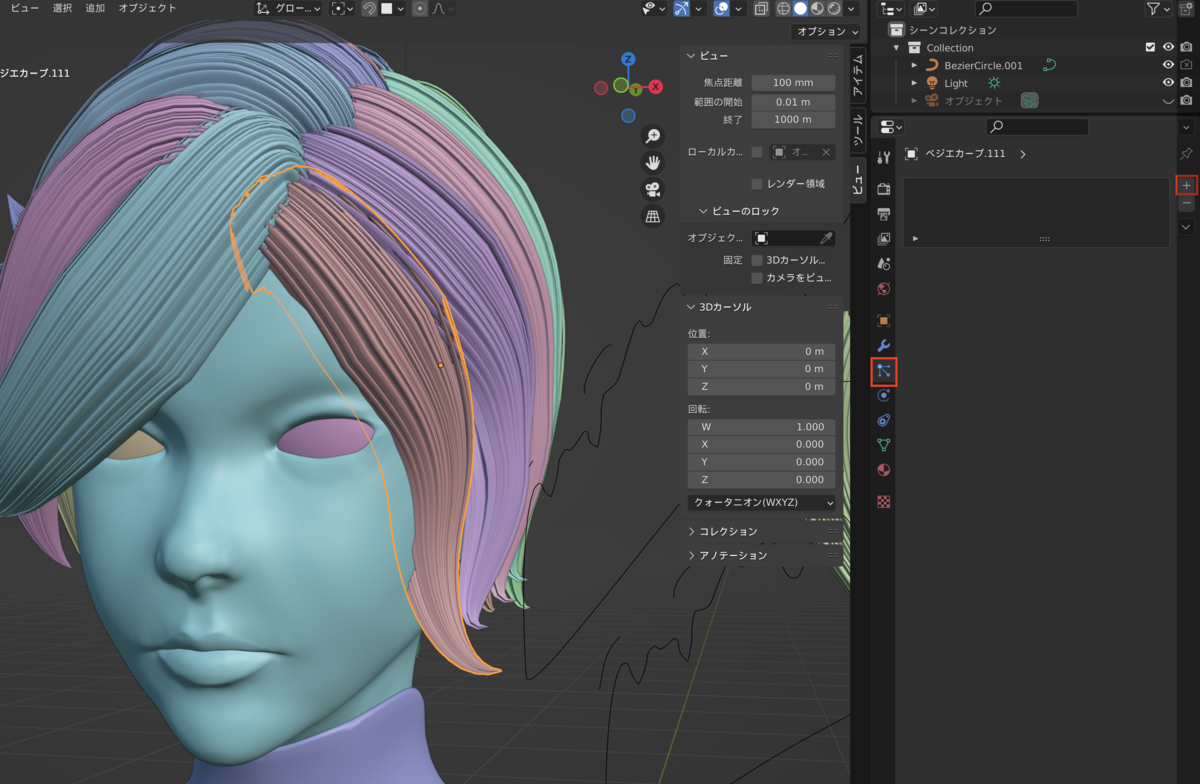The image size is (1200, 784).
Task: Open the ビュー menu in header
Action: [x=24, y=8]
